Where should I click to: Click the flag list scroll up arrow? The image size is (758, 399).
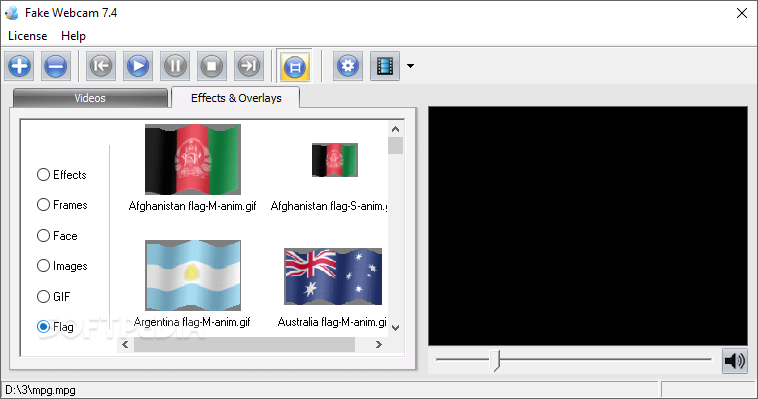395,129
